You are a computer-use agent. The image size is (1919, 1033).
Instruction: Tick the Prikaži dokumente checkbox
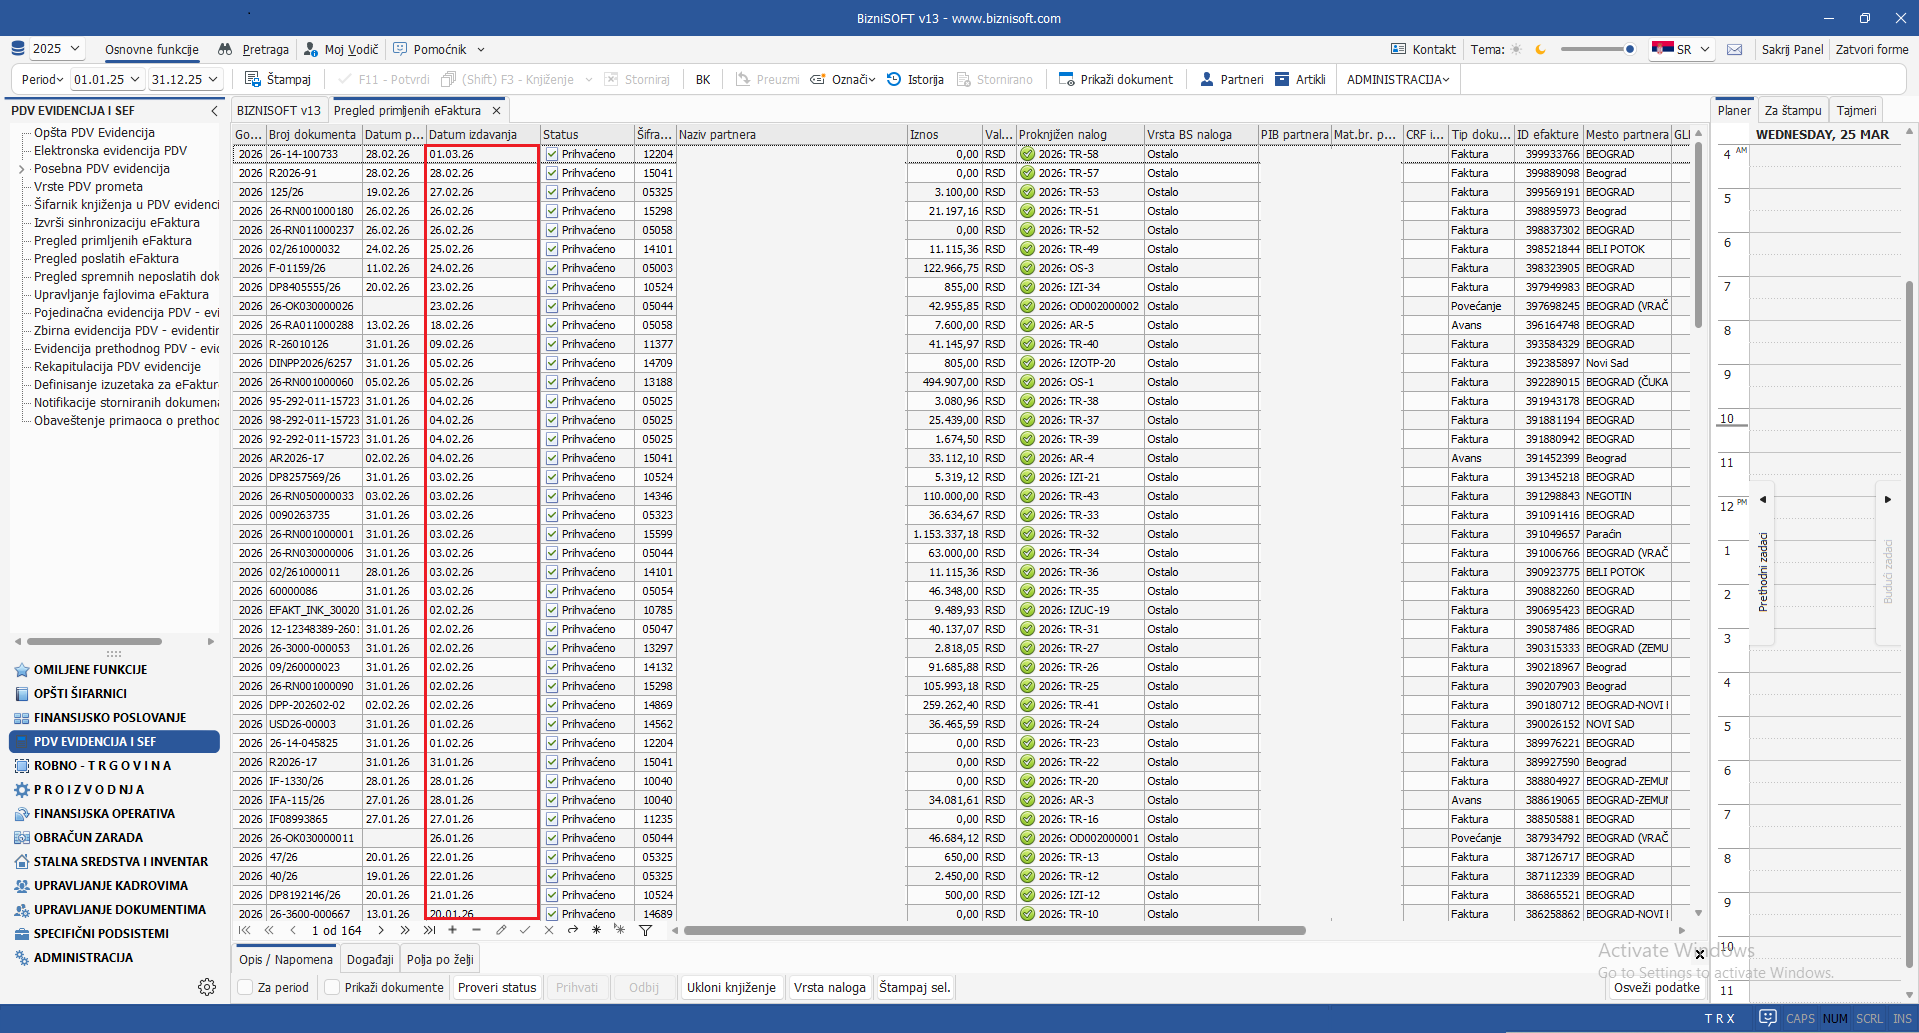point(332,987)
